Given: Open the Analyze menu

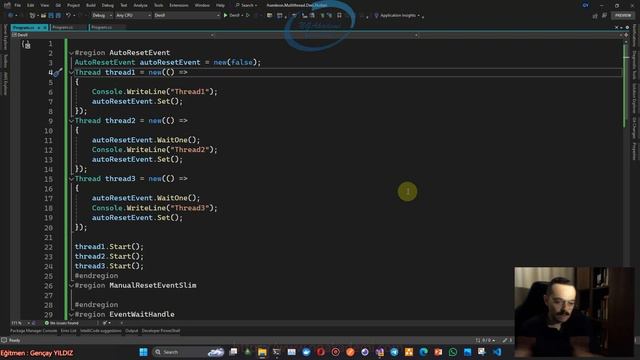Looking at the screenshot, I should coord(140,5).
